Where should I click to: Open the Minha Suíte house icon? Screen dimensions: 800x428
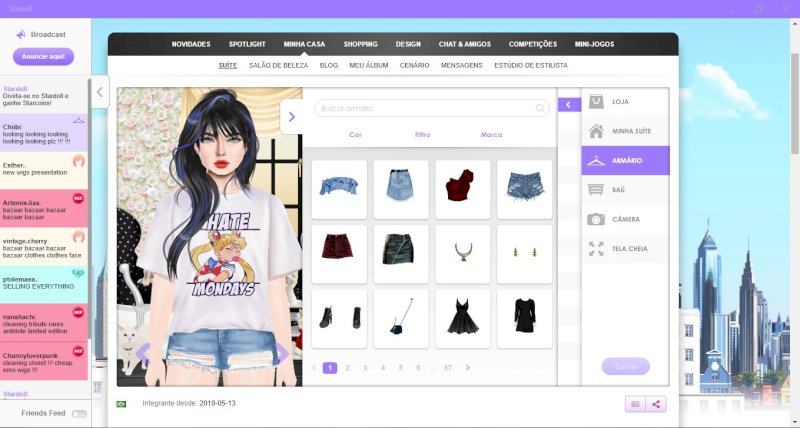pos(596,131)
